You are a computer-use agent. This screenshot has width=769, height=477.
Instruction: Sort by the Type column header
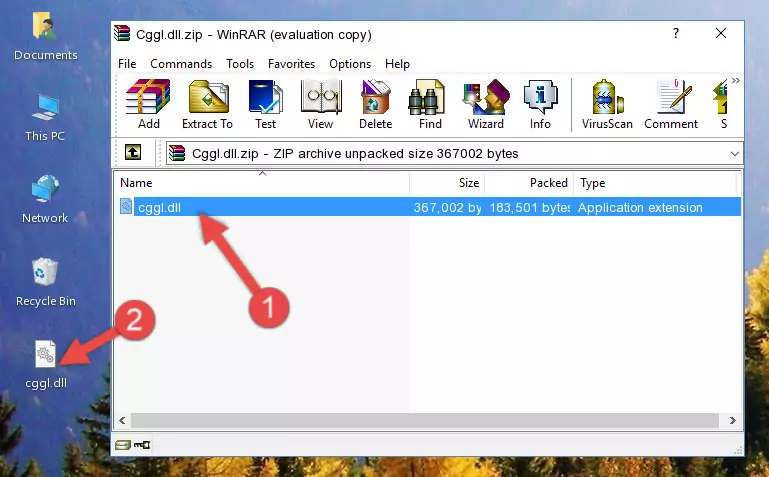[x=655, y=183]
